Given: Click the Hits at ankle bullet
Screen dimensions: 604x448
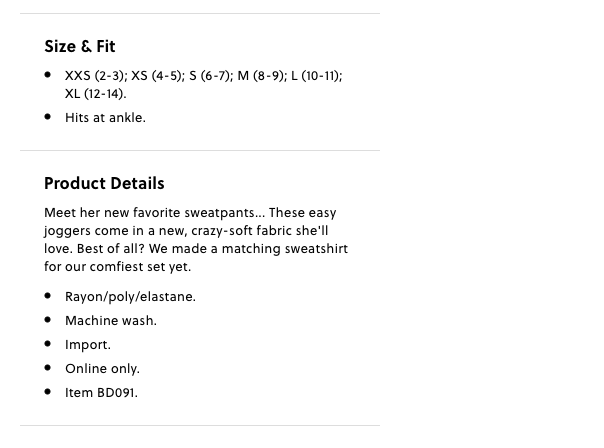Looking at the screenshot, I should (106, 117).
